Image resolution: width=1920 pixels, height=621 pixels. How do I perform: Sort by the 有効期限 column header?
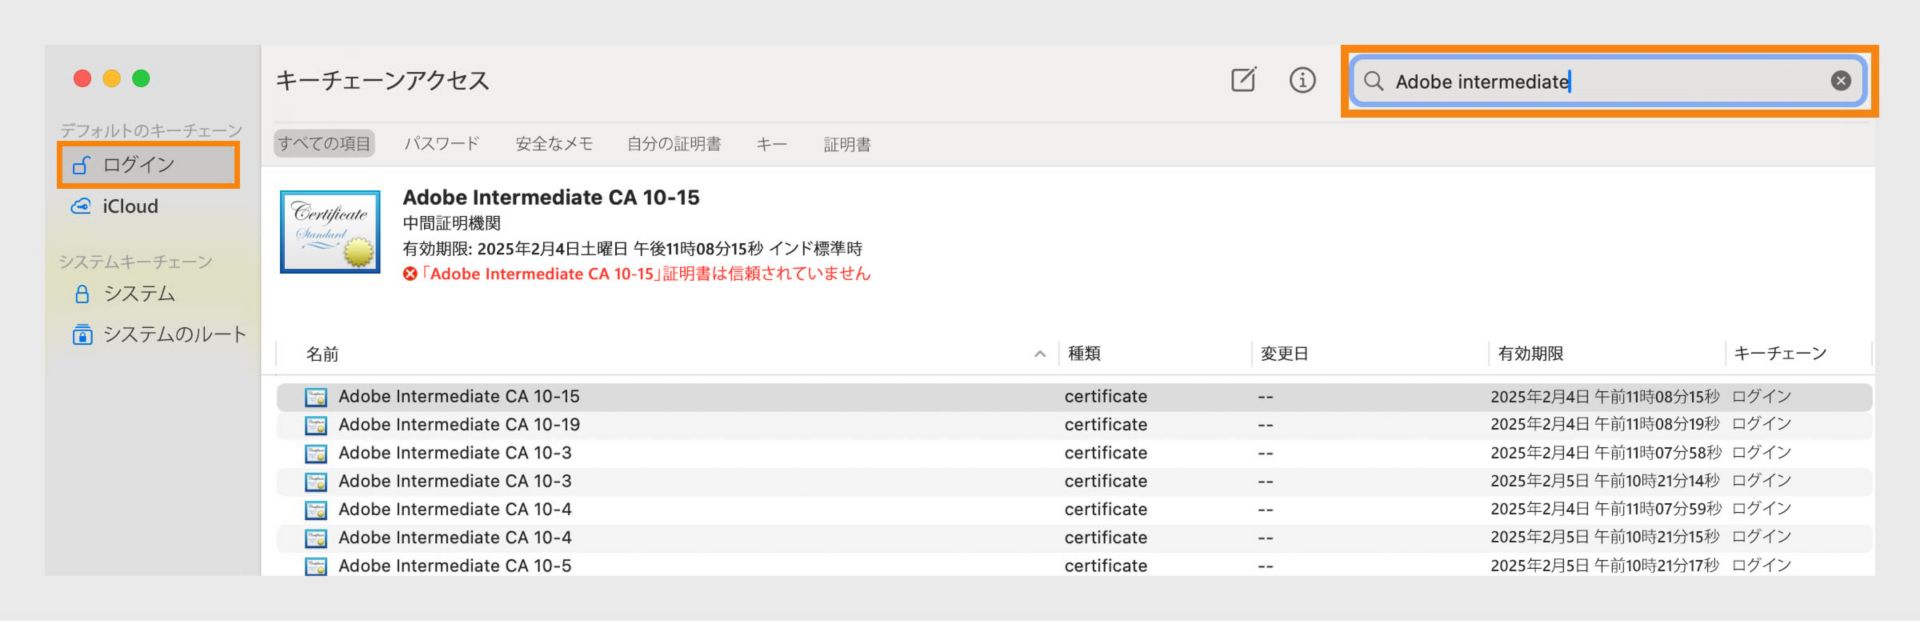(1530, 354)
